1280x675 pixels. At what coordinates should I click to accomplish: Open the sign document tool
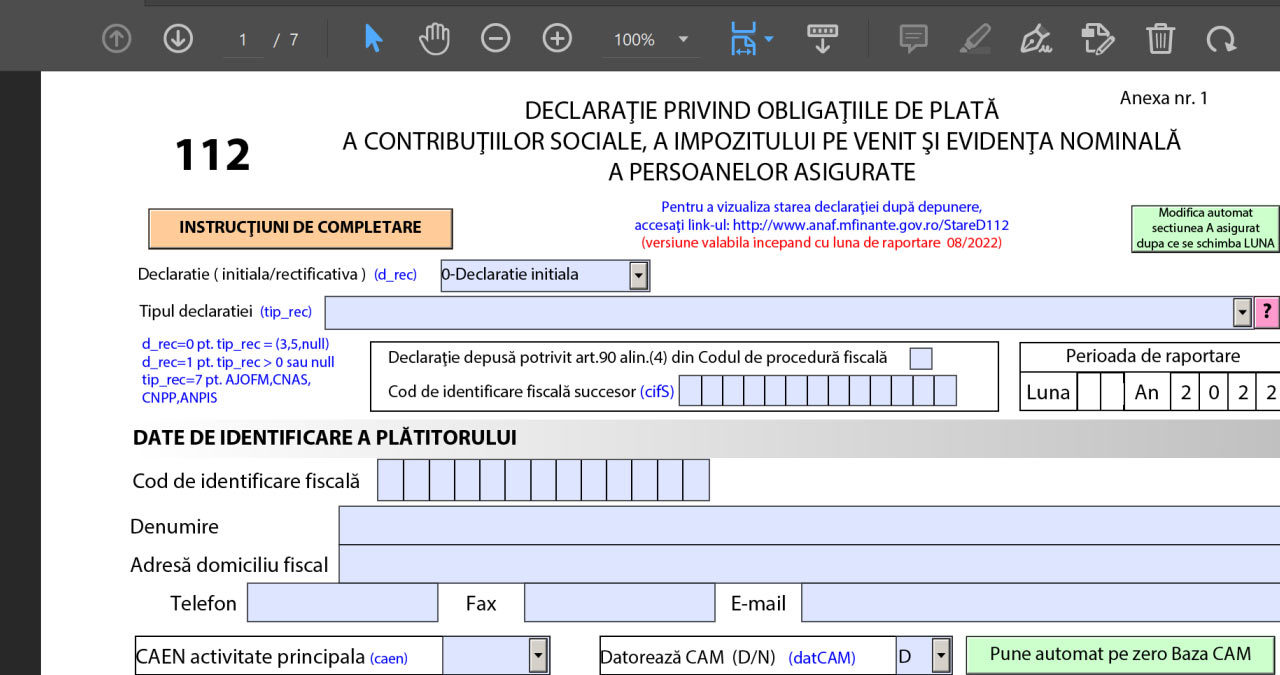pyautogui.click(x=1035, y=39)
